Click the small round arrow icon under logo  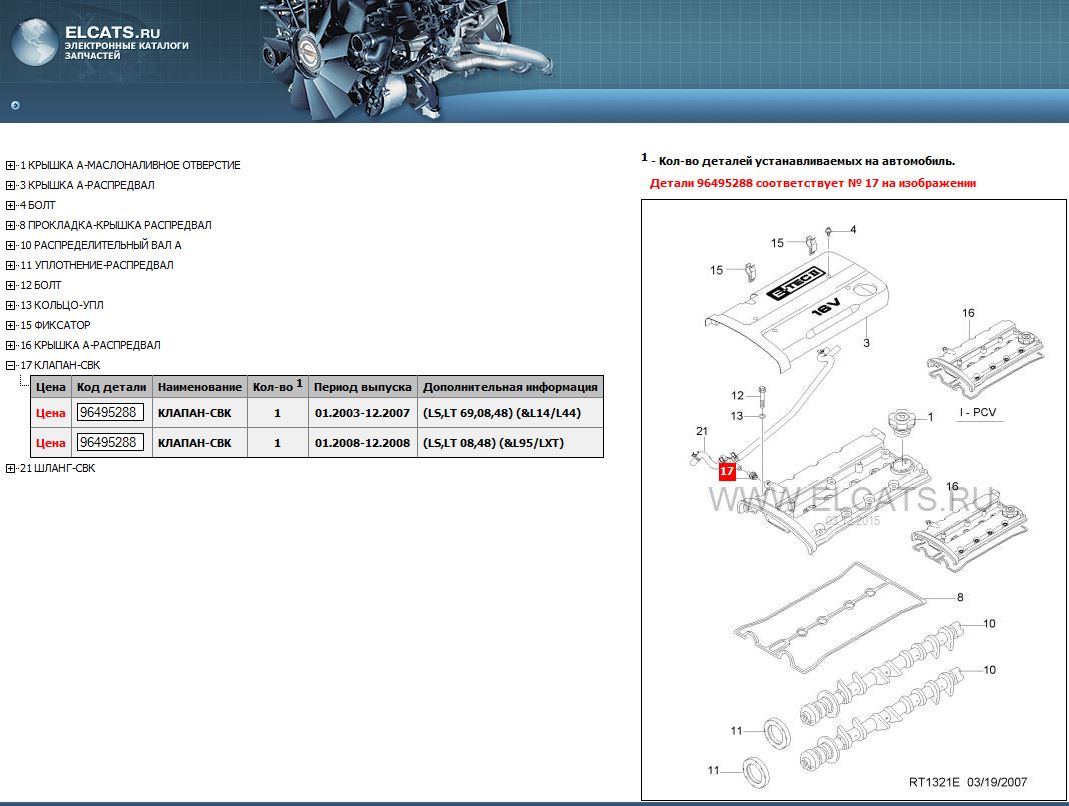point(15,106)
